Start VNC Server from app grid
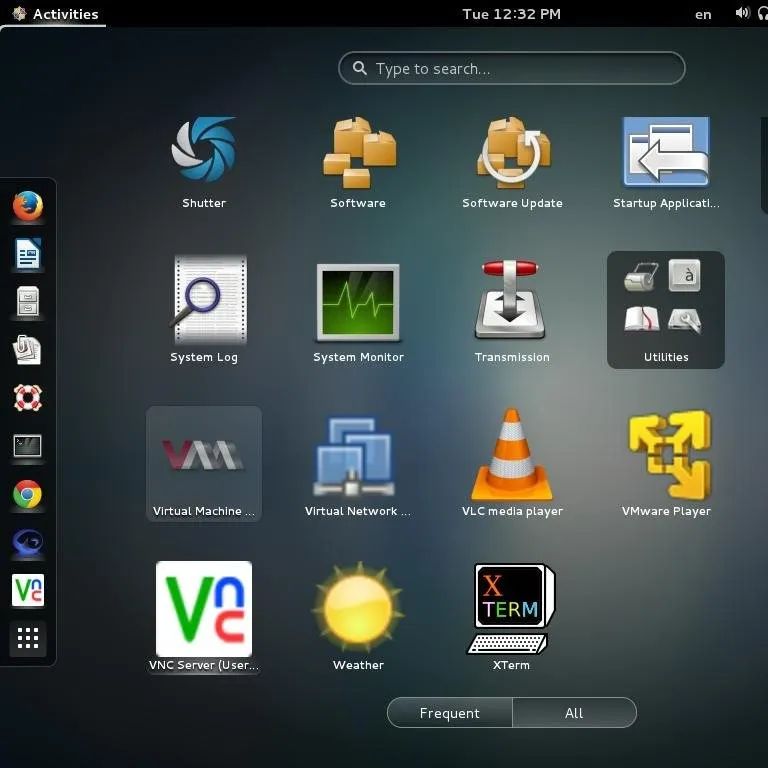 coord(204,617)
